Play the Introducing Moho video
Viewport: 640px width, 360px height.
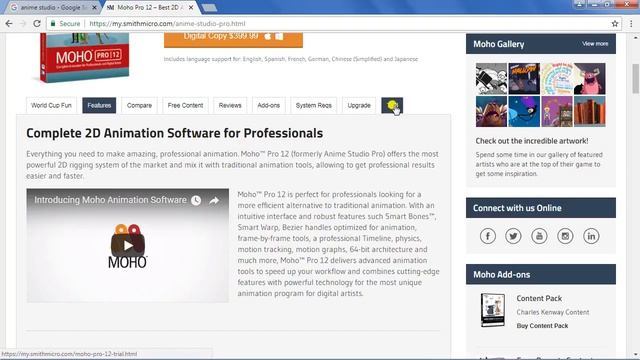point(128,245)
